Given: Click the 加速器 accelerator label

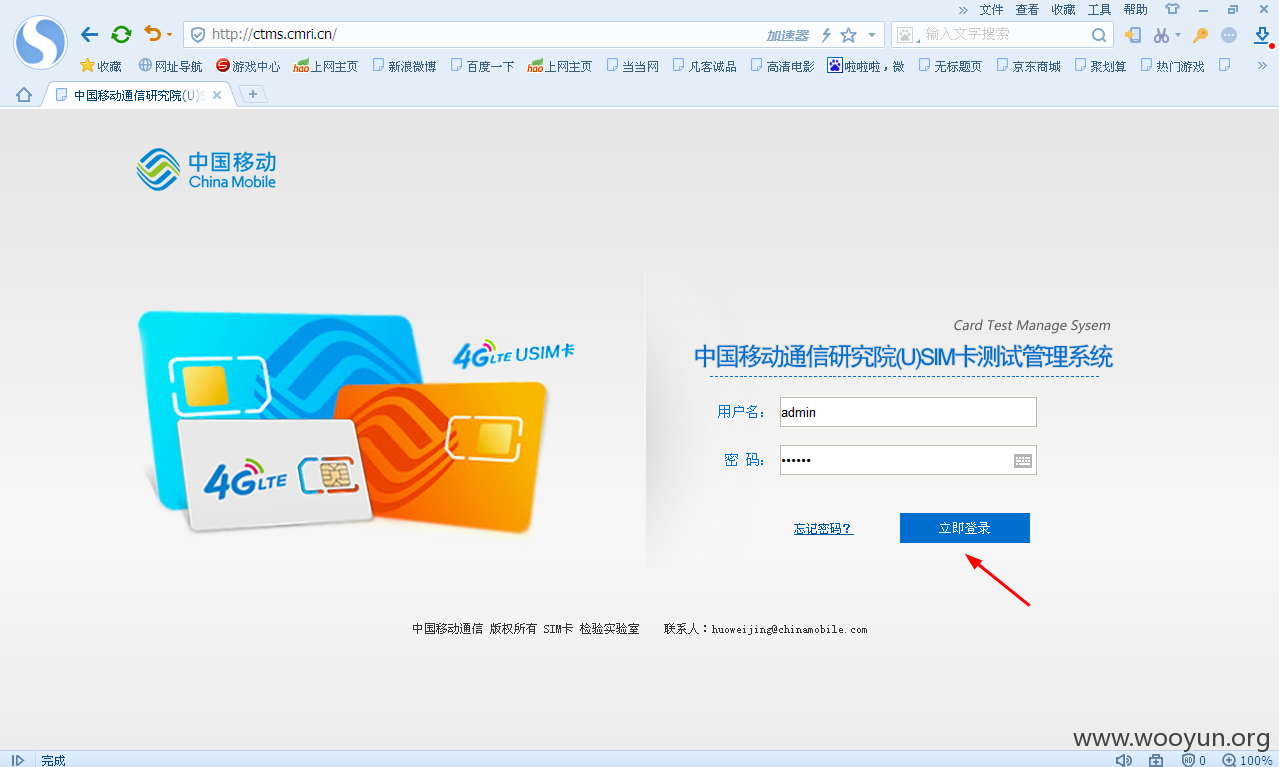Looking at the screenshot, I should (788, 35).
